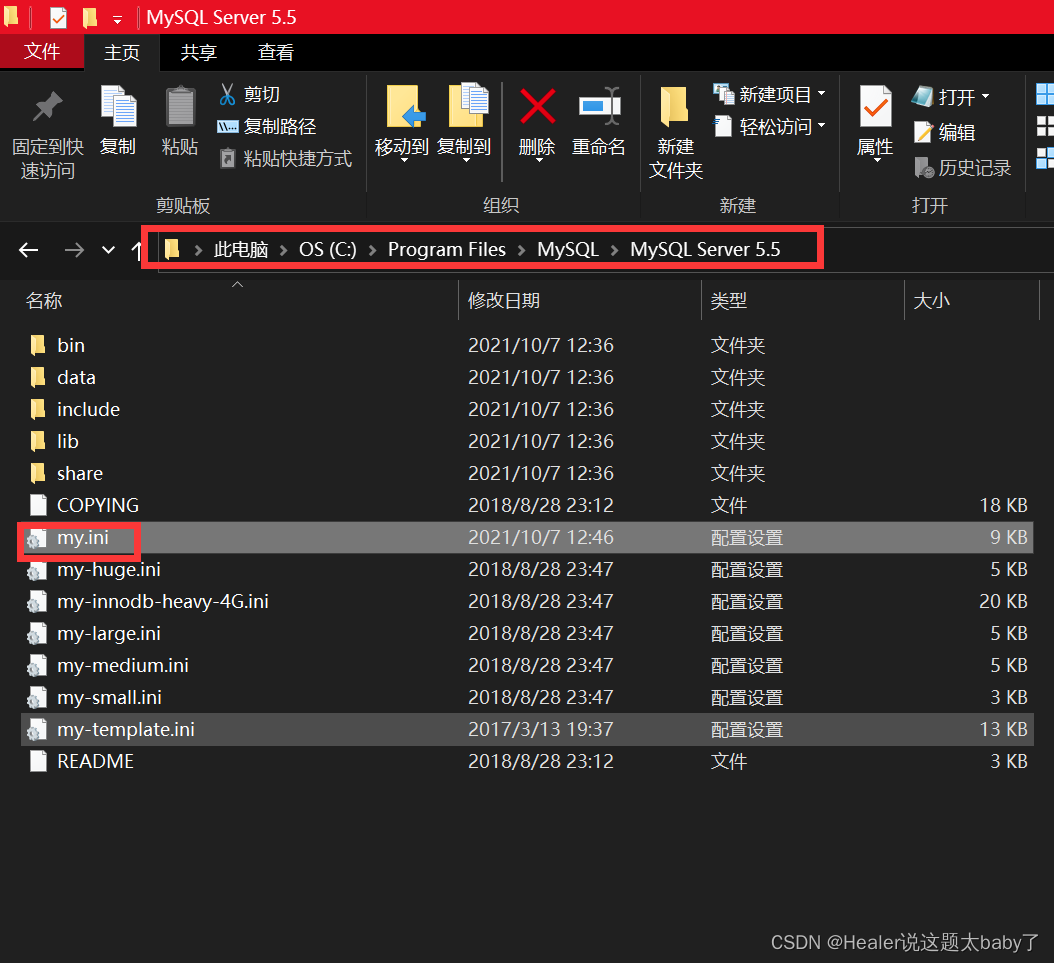Show file History
The width and height of the screenshot is (1054, 963).
[963, 167]
